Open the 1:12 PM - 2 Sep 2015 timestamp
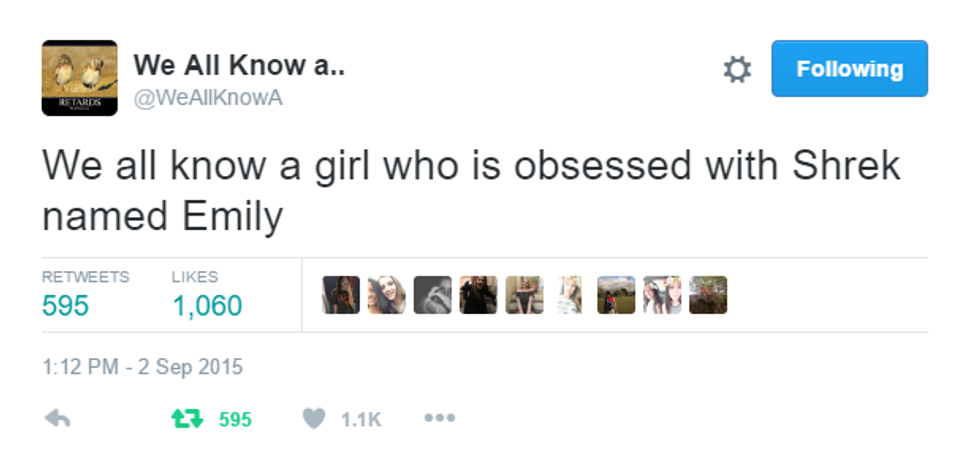980x450 pixels. tap(142, 367)
